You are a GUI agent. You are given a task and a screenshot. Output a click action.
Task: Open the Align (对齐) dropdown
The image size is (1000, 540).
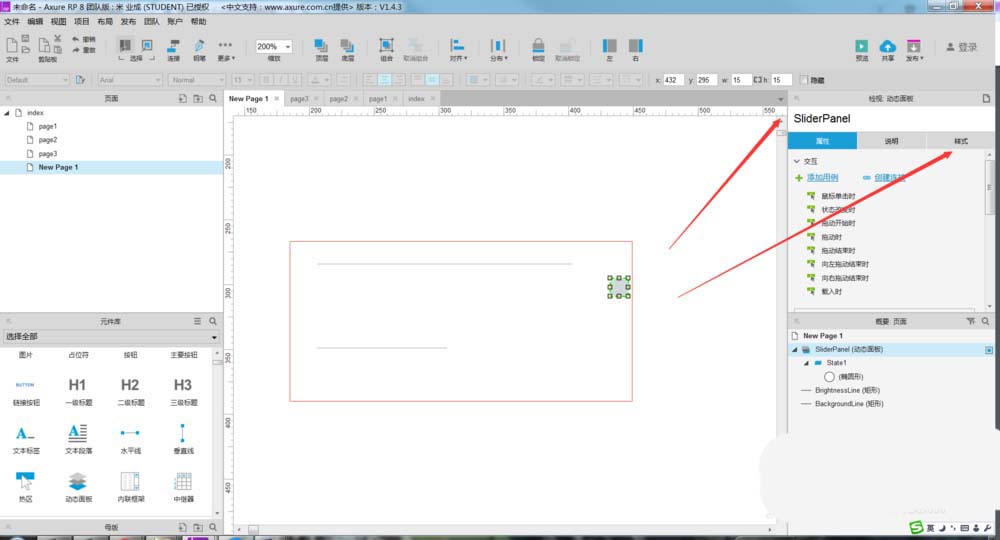point(458,50)
